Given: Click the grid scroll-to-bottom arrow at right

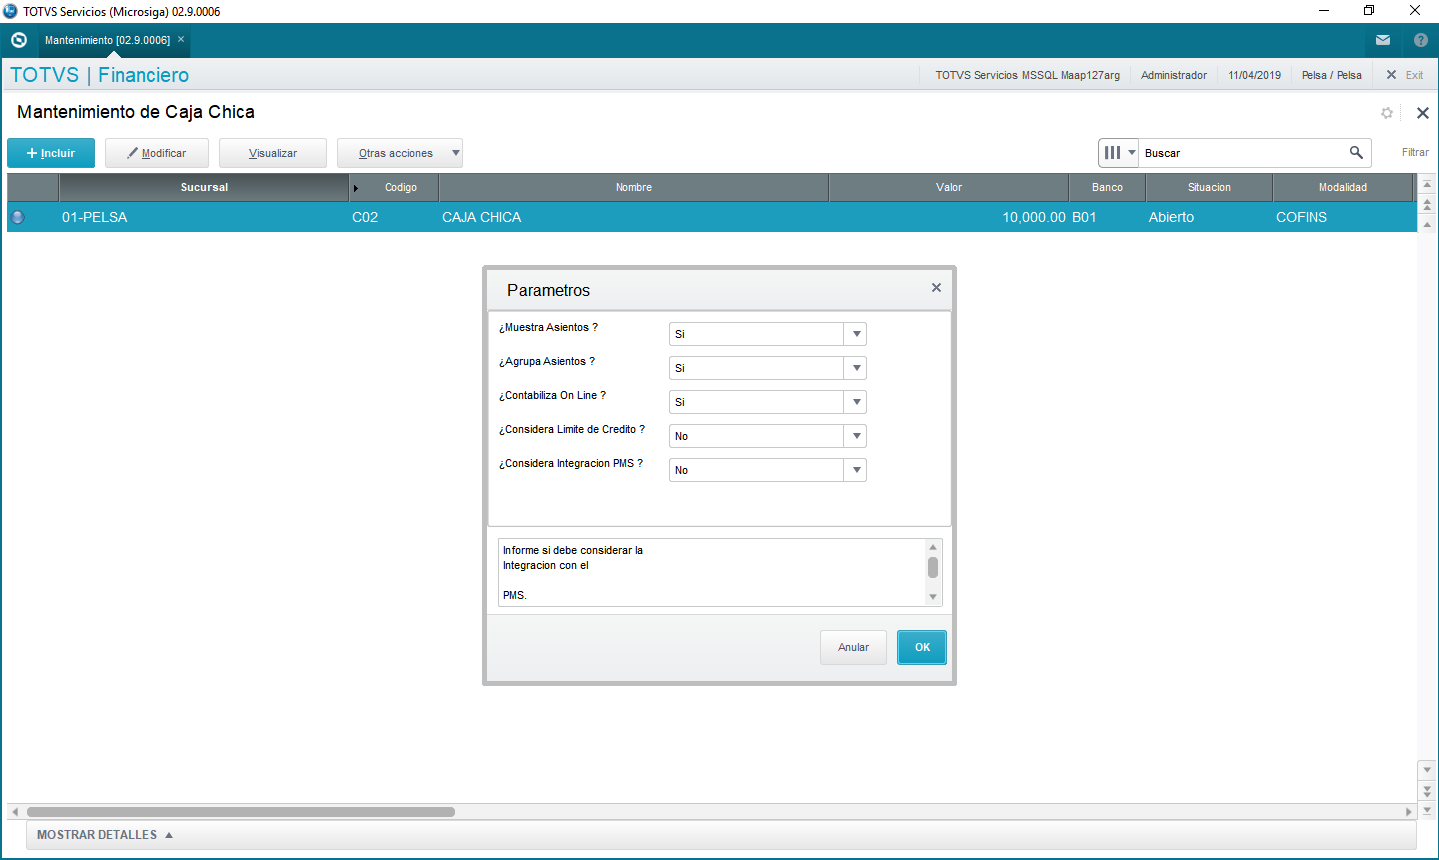Looking at the screenshot, I should pyautogui.click(x=1427, y=810).
